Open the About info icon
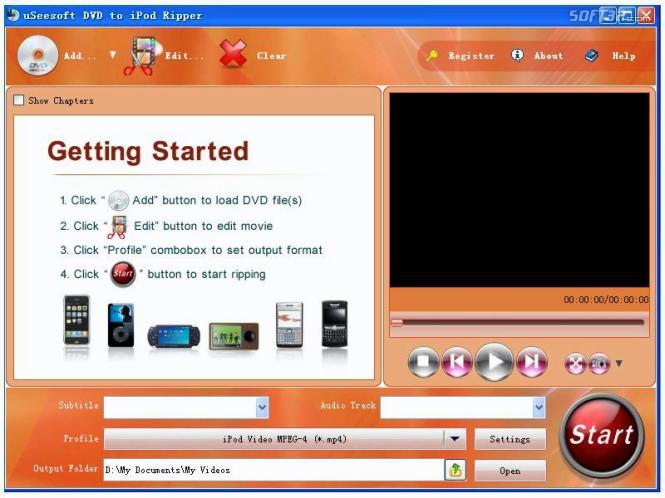The image size is (665, 498). point(517,55)
